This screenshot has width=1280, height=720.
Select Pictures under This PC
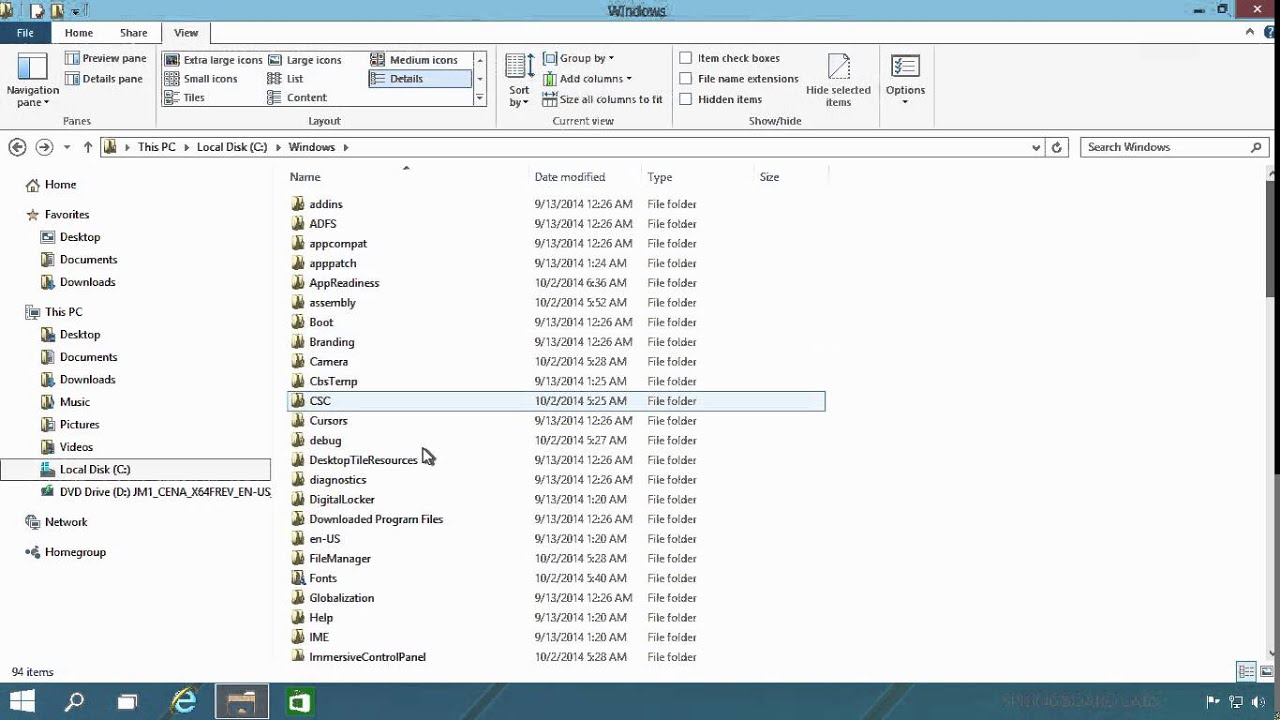coord(79,424)
